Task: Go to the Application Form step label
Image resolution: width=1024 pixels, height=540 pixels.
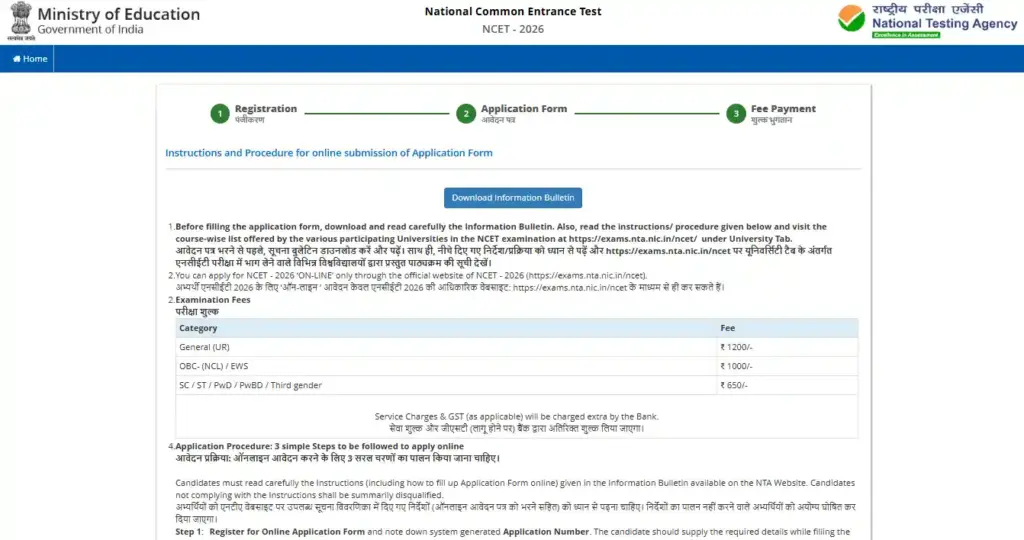Action: (523, 109)
